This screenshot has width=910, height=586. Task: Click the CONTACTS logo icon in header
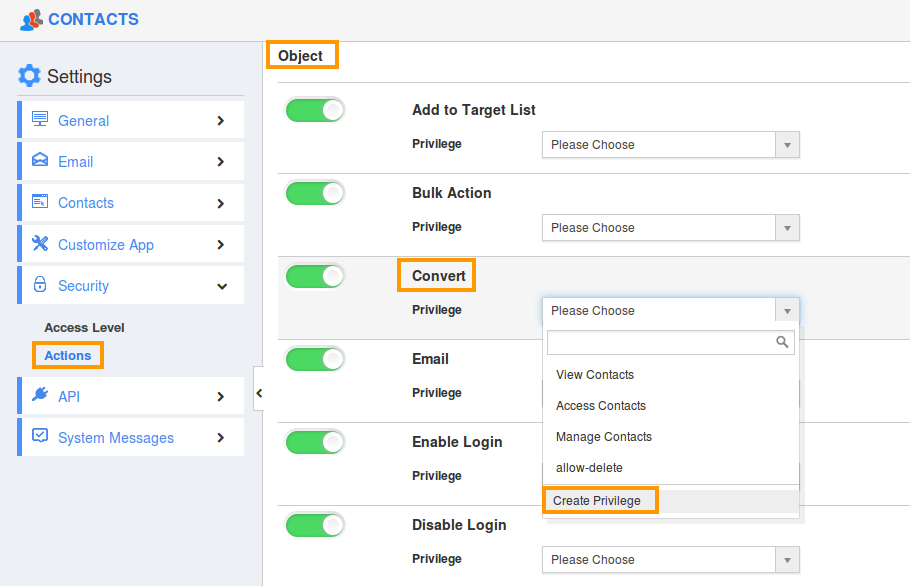29,19
